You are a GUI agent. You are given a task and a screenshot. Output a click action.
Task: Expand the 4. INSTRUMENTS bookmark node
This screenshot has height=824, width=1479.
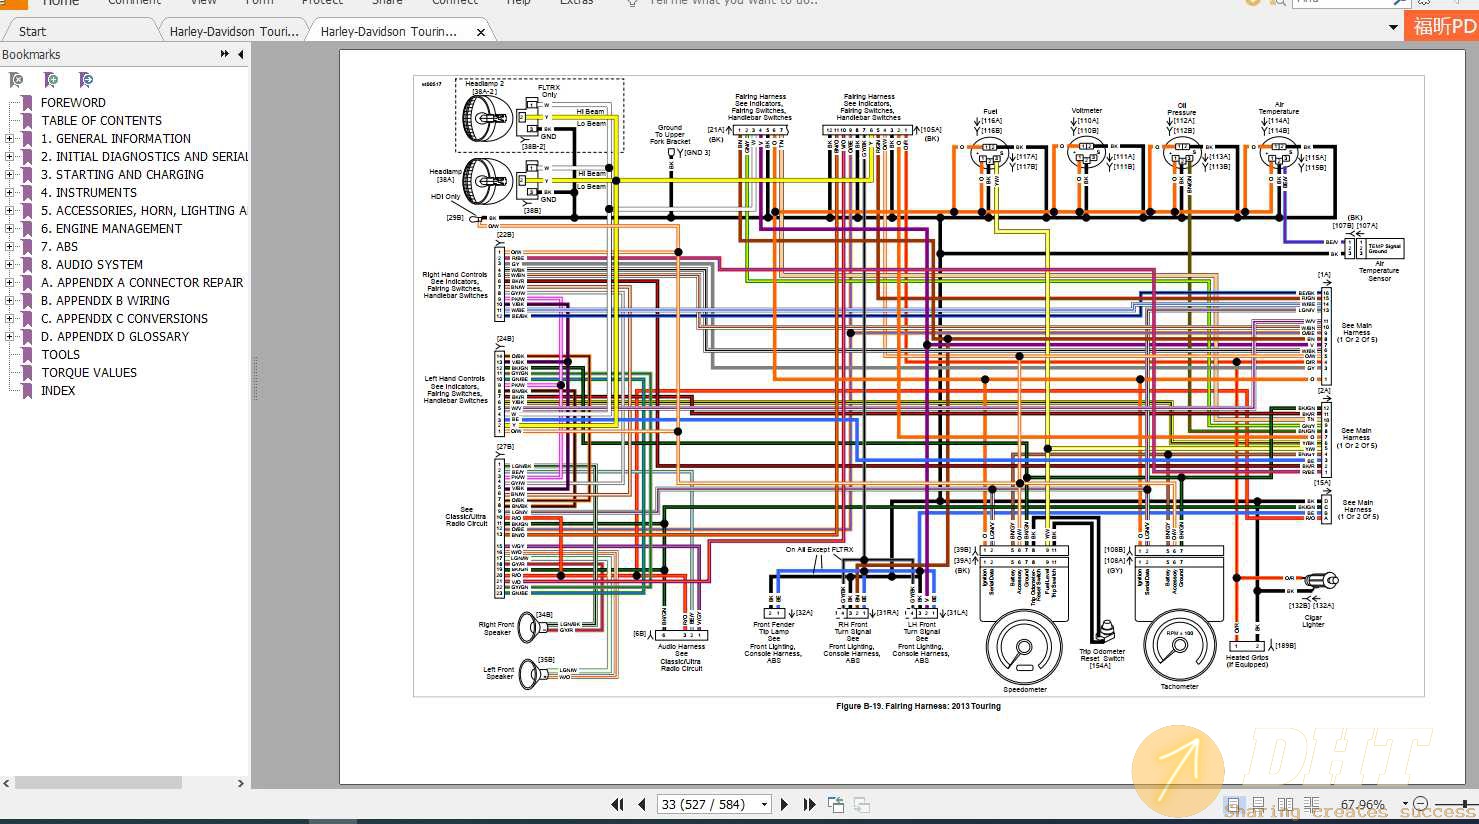(x=10, y=193)
